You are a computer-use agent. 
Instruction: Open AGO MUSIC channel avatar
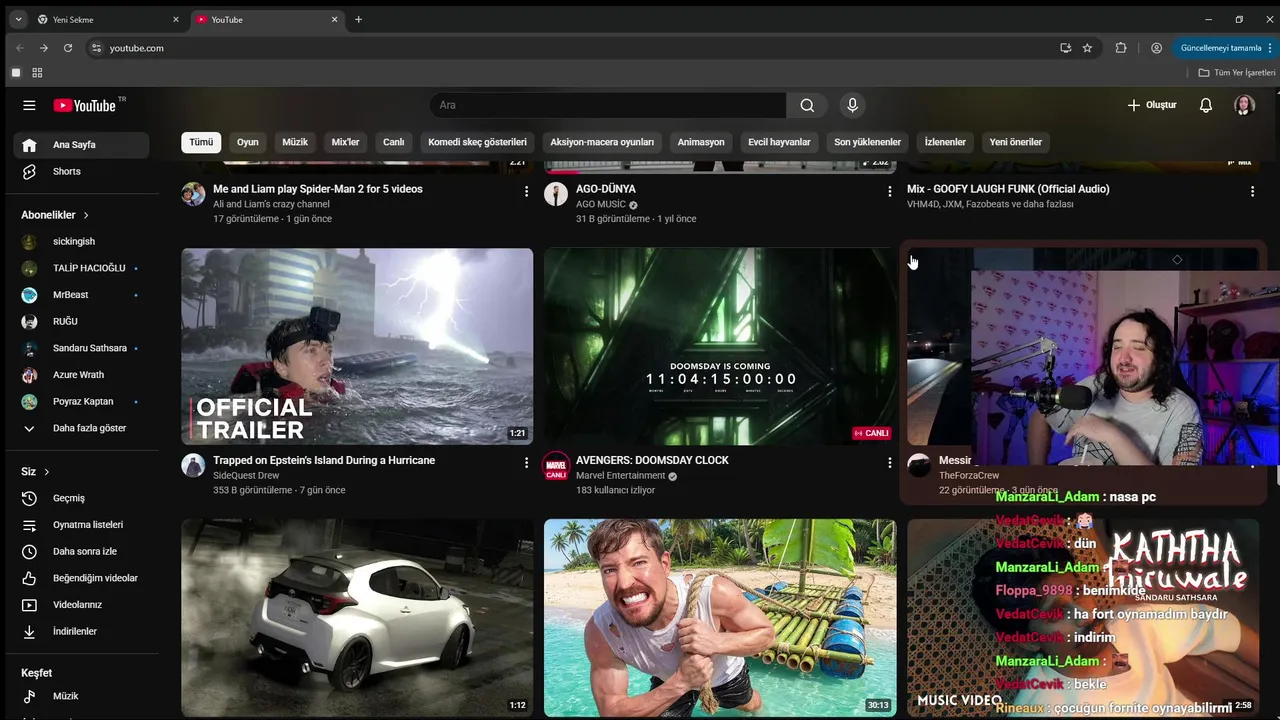tap(556, 194)
